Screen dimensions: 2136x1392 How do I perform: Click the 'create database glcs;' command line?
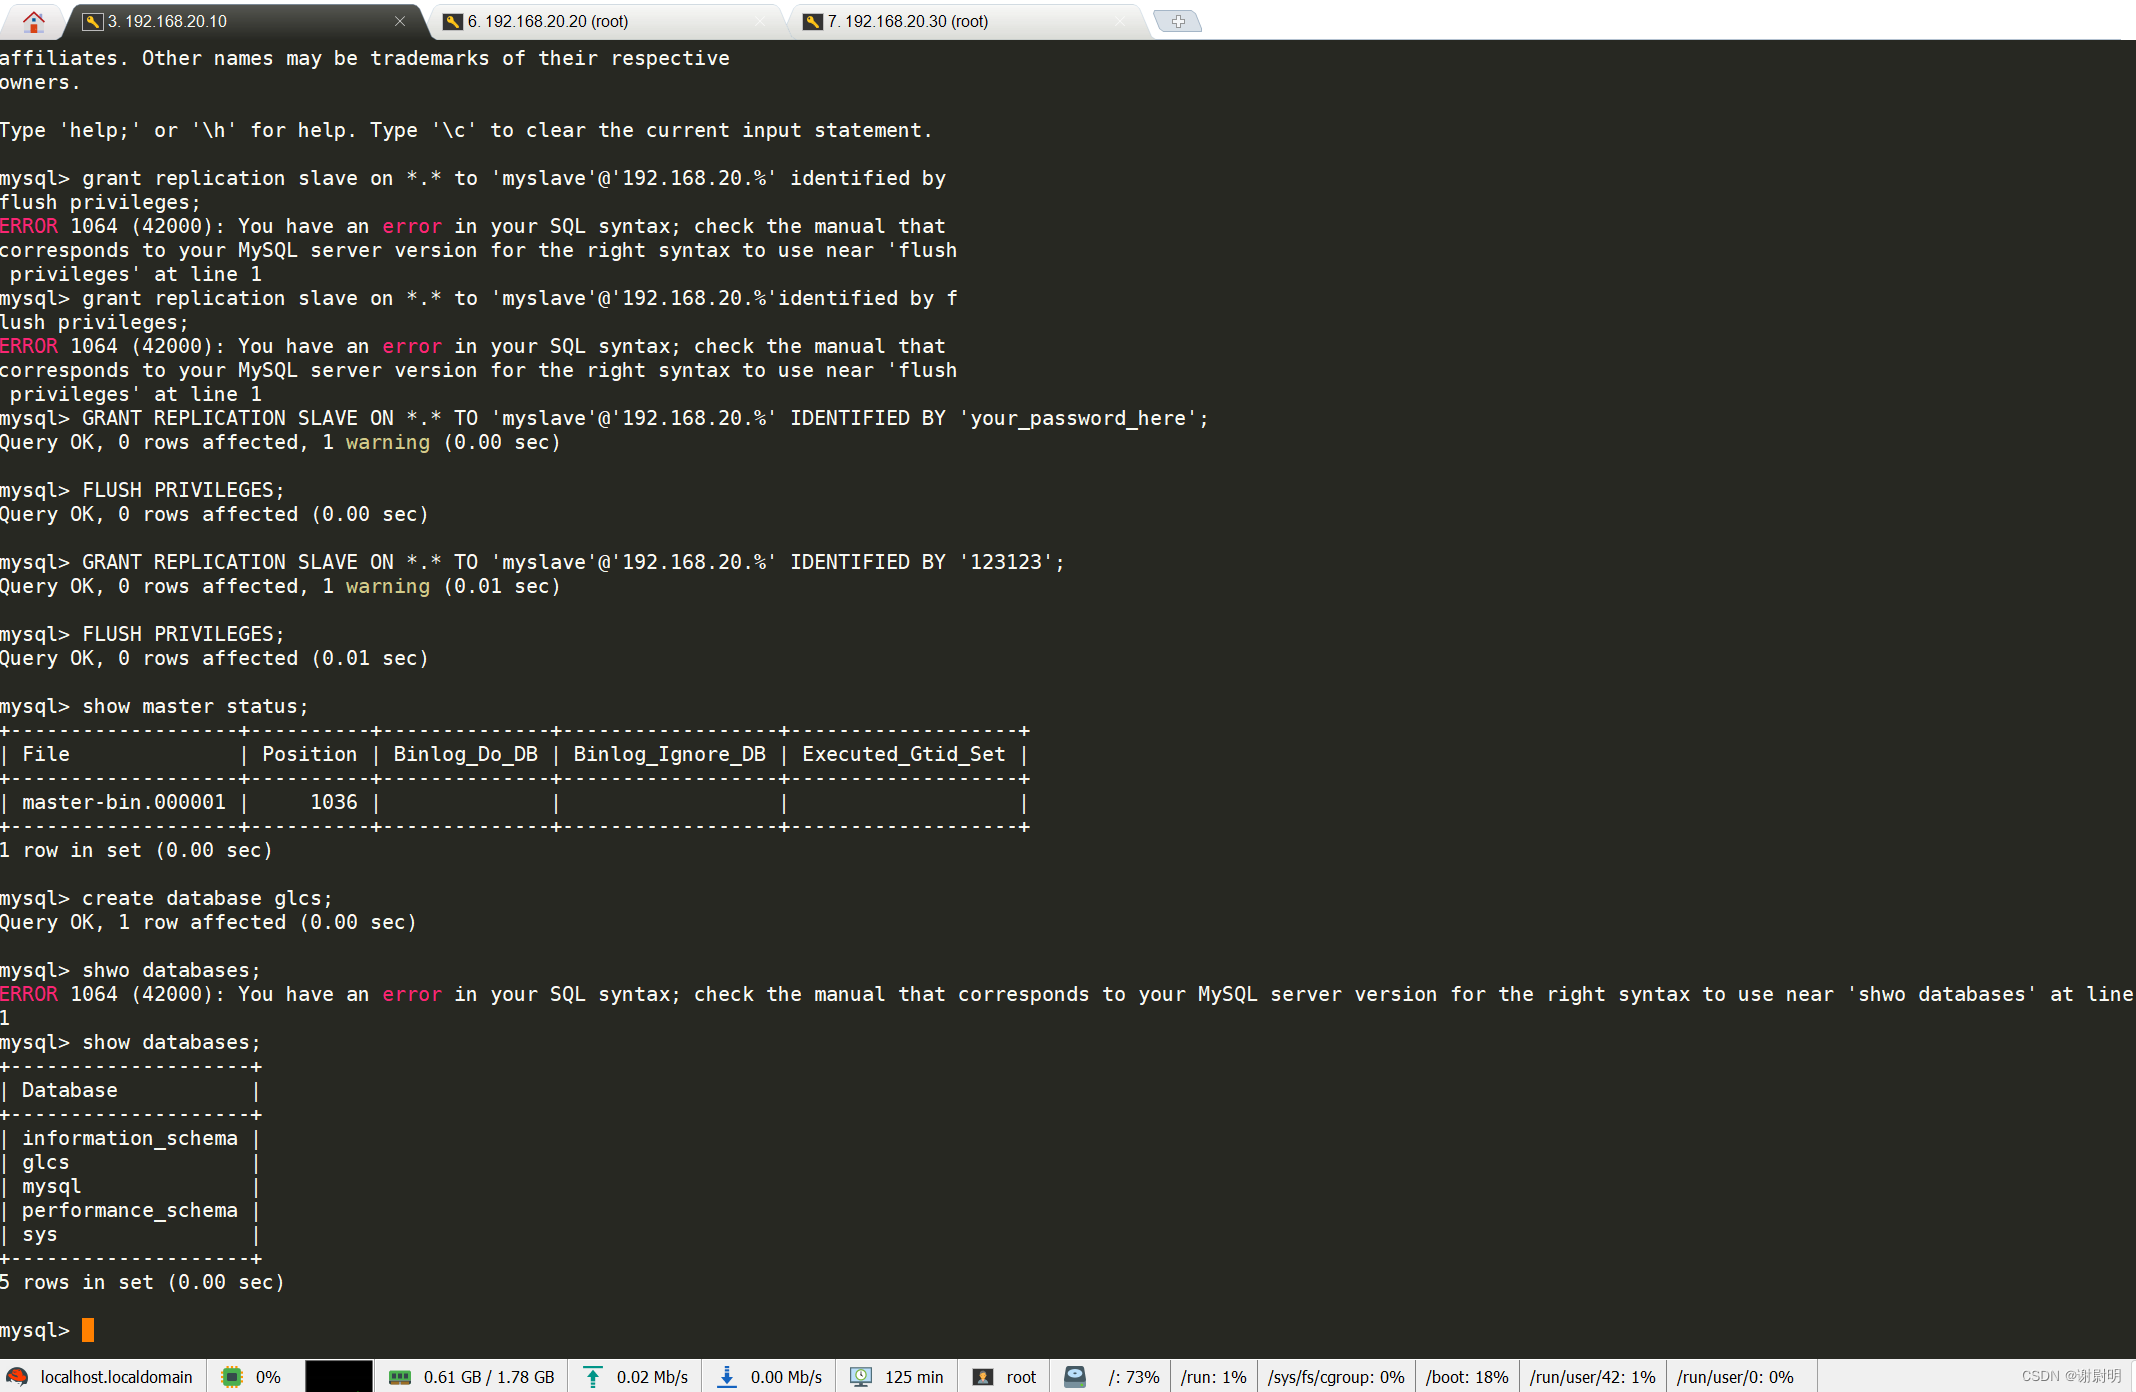207,898
